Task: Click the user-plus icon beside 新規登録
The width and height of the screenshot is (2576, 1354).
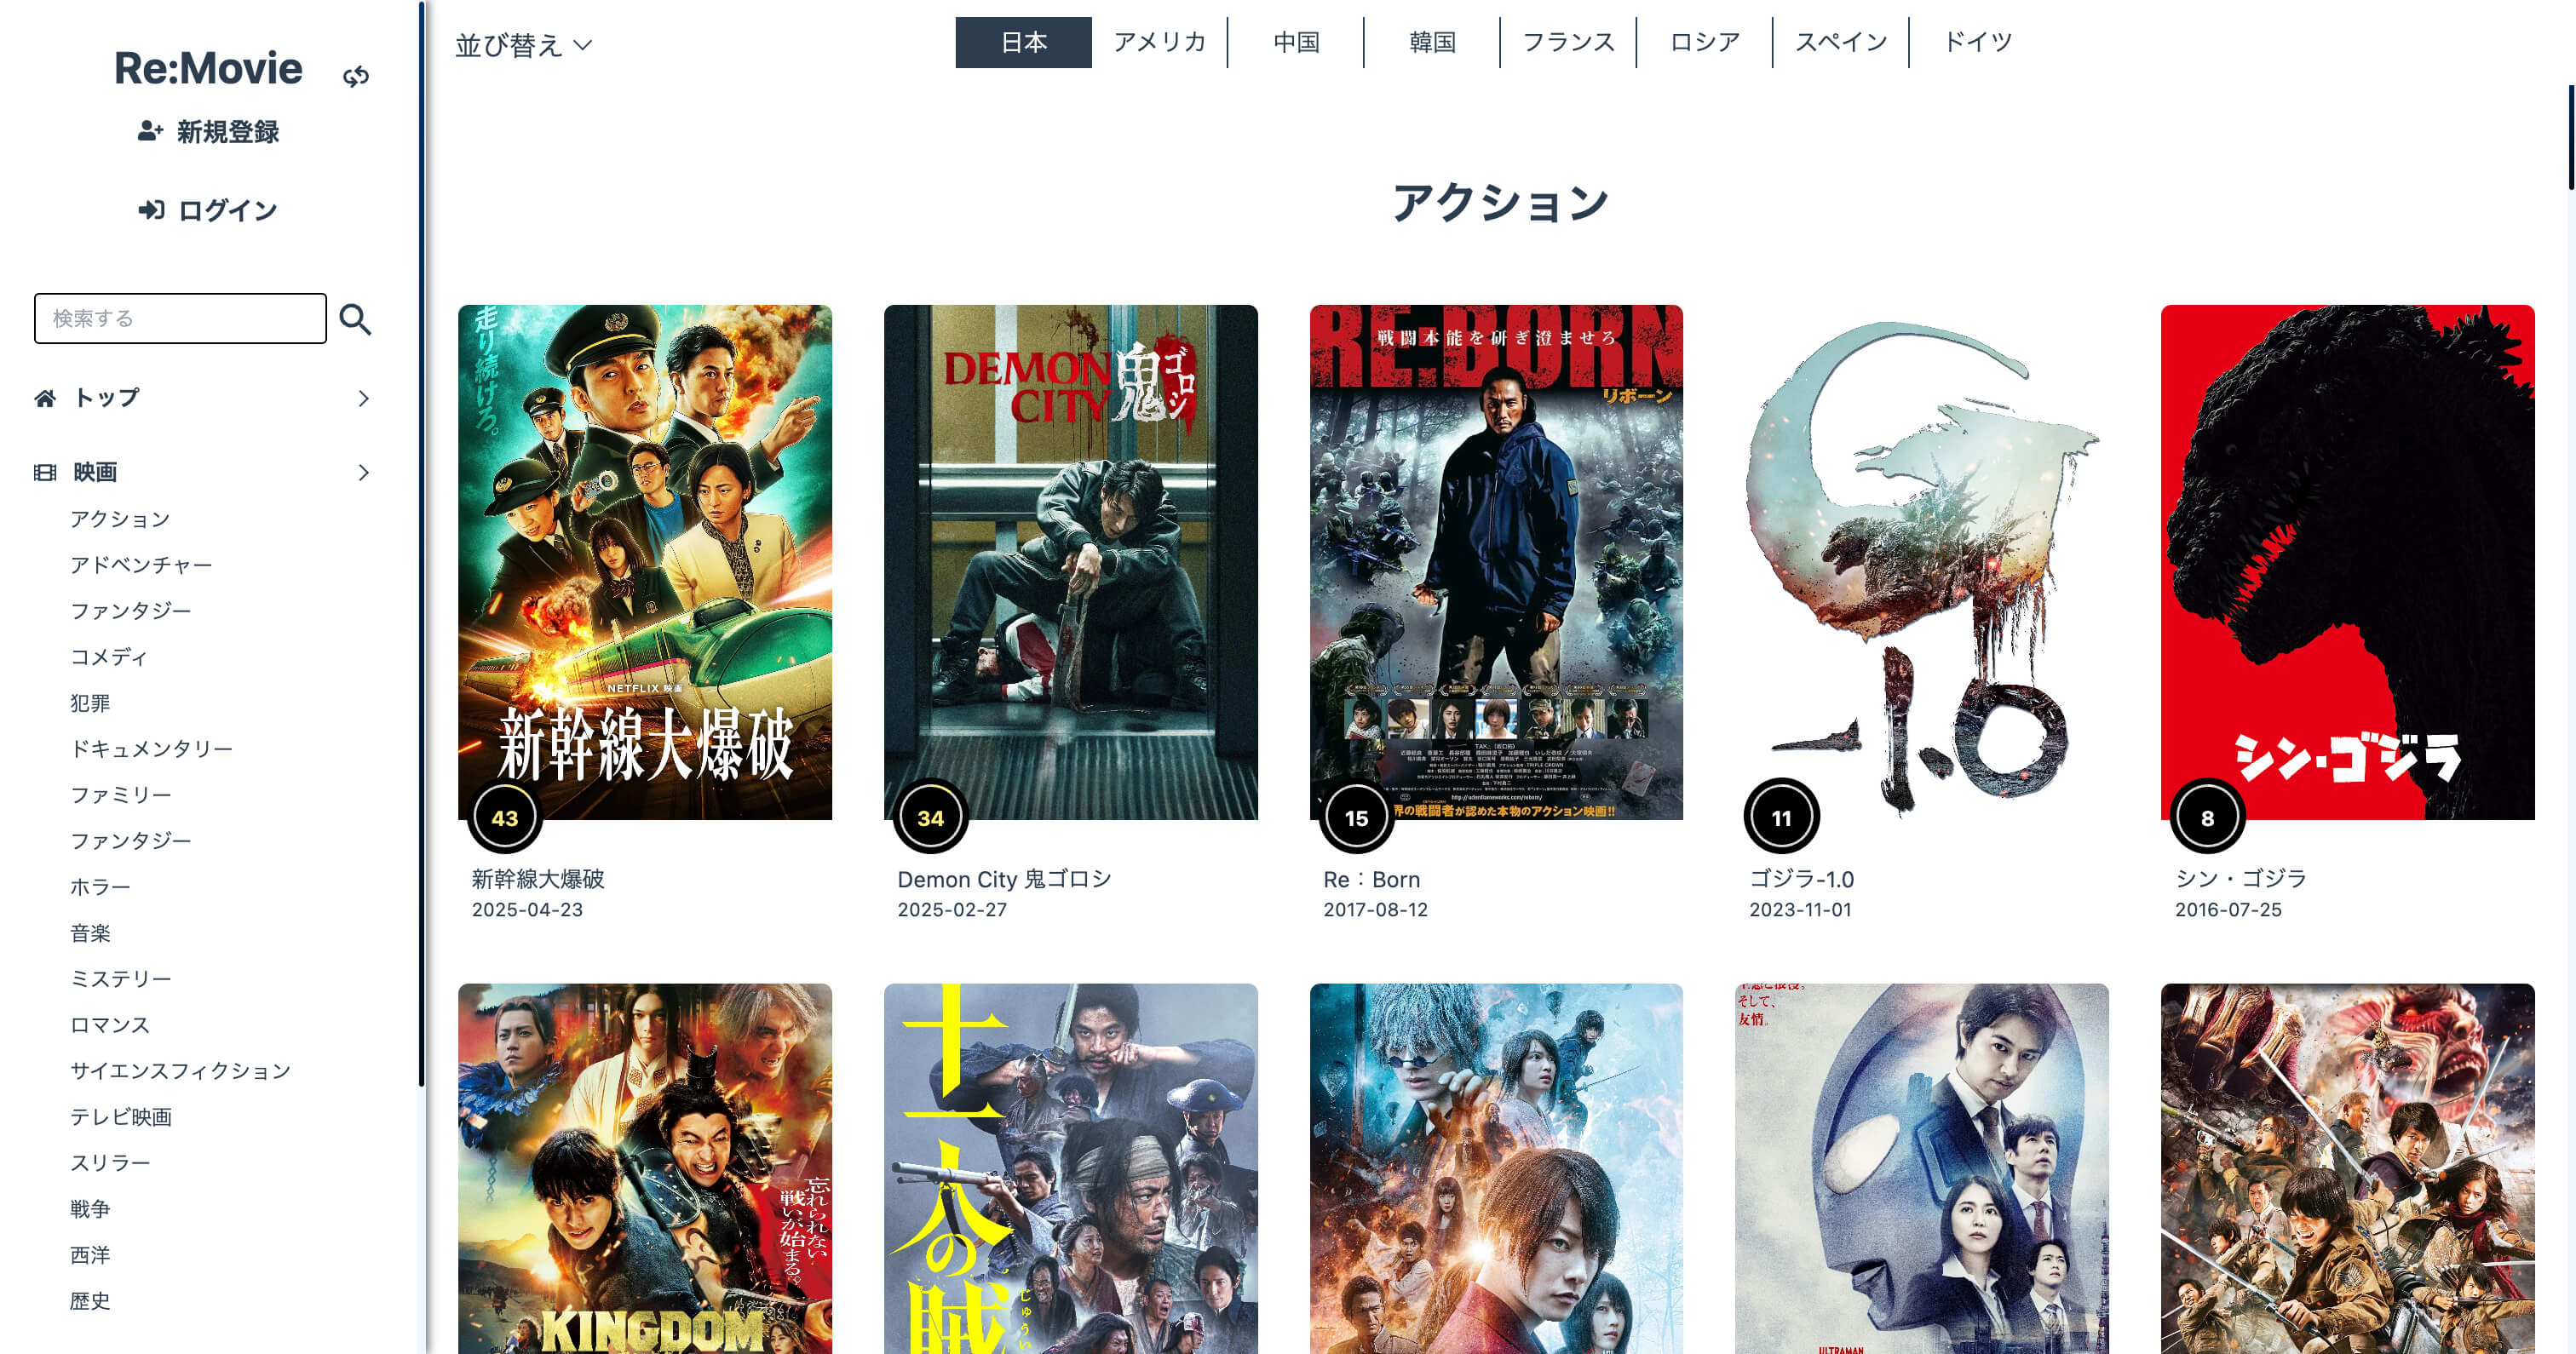Action: (150, 131)
